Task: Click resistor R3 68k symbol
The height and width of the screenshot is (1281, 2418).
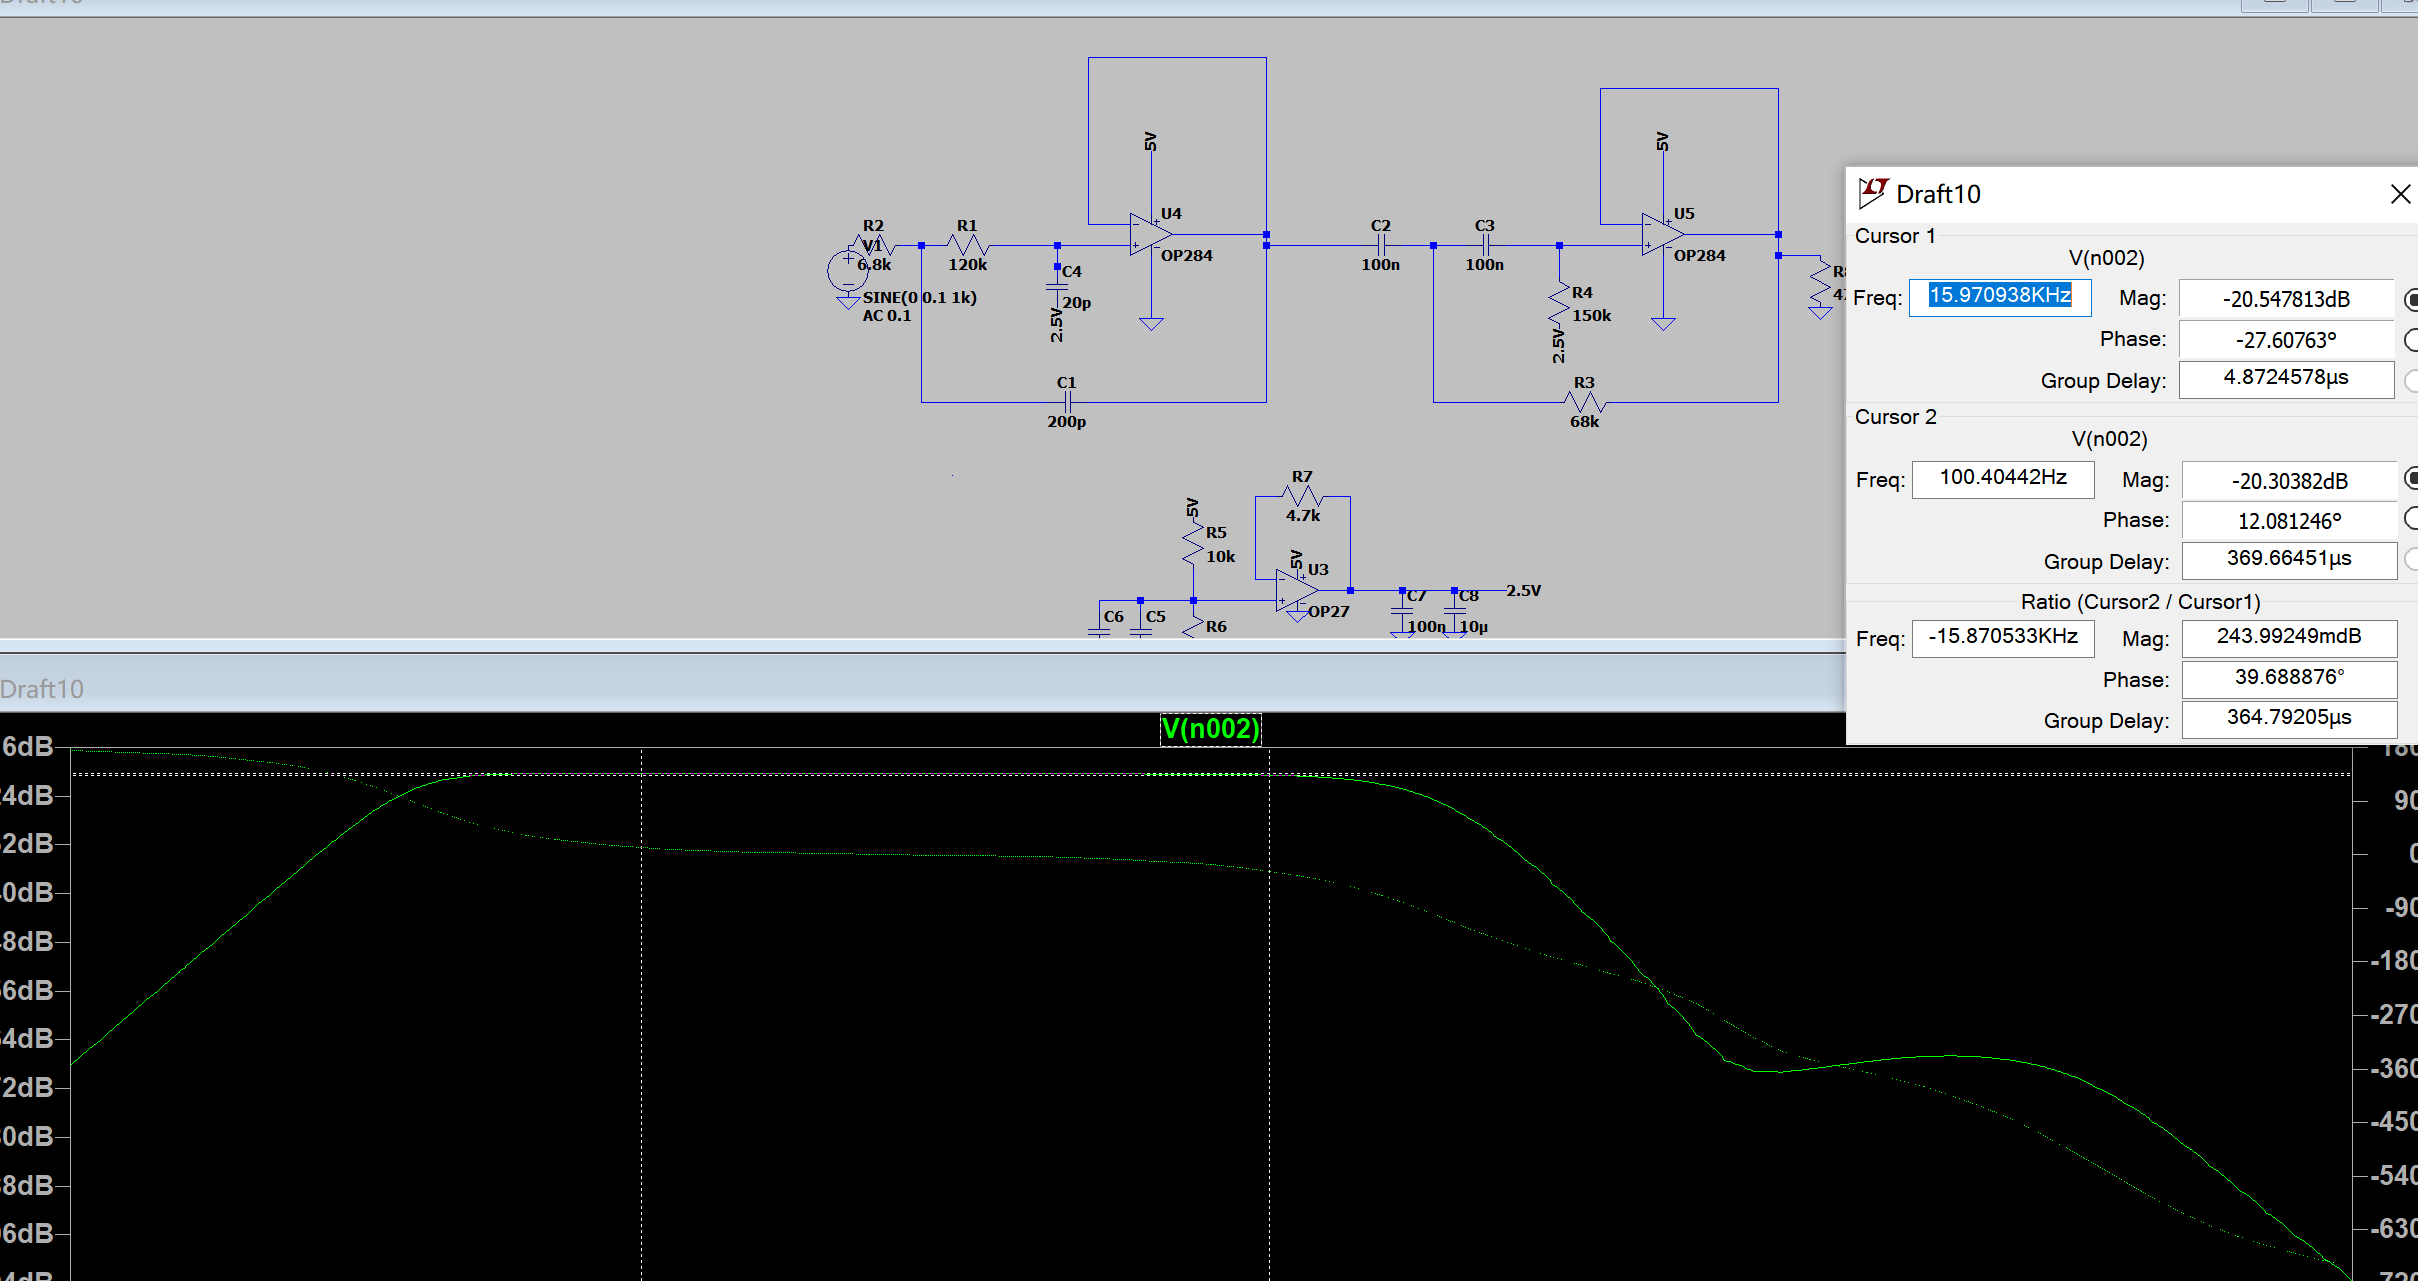Action: pyautogui.click(x=1585, y=402)
